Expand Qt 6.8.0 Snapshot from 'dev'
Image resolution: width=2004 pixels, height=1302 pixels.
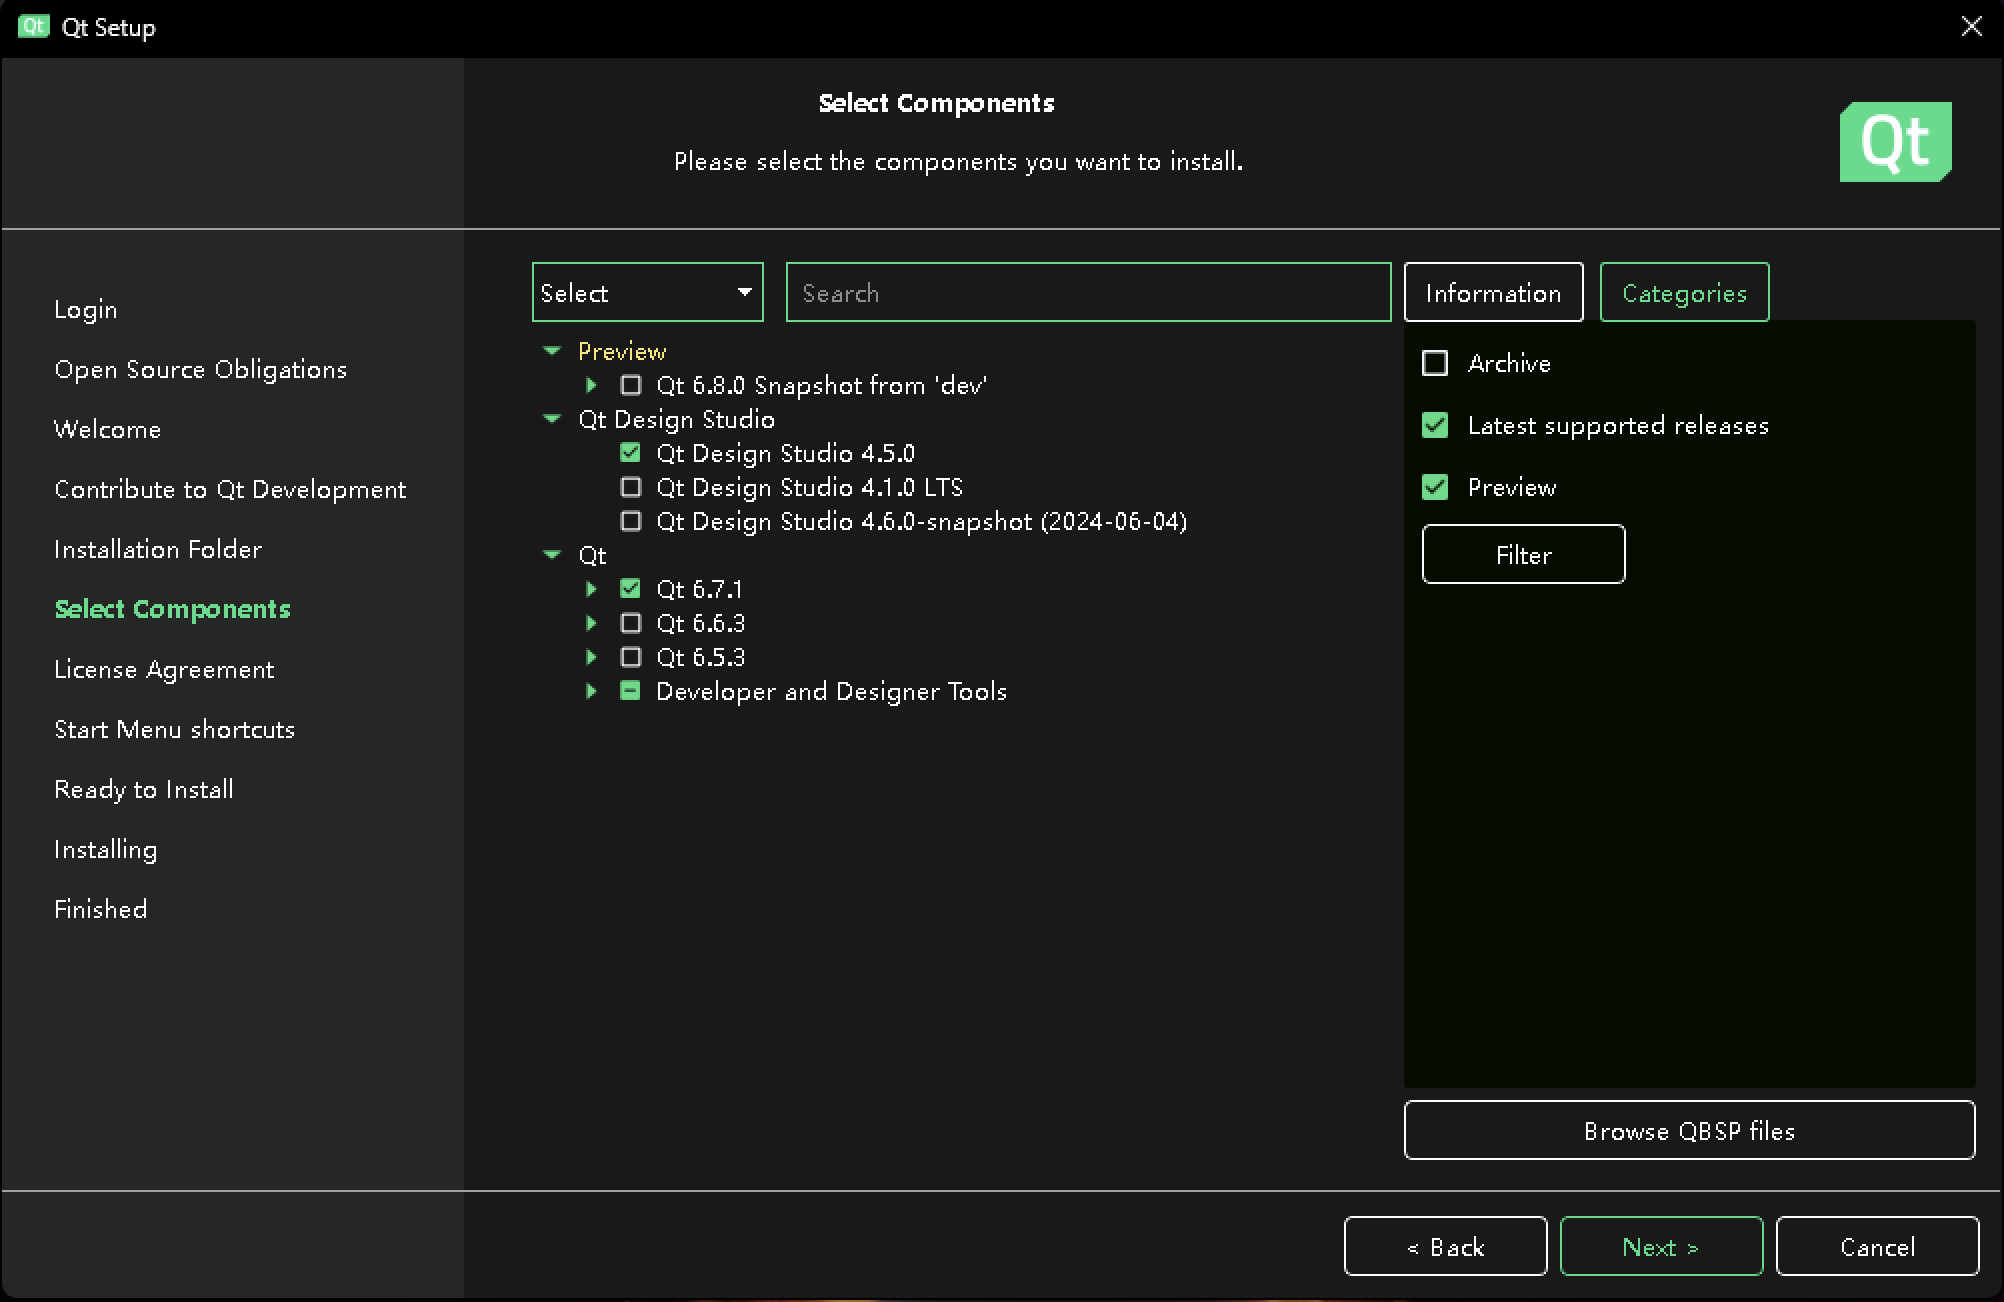pyautogui.click(x=591, y=385)
